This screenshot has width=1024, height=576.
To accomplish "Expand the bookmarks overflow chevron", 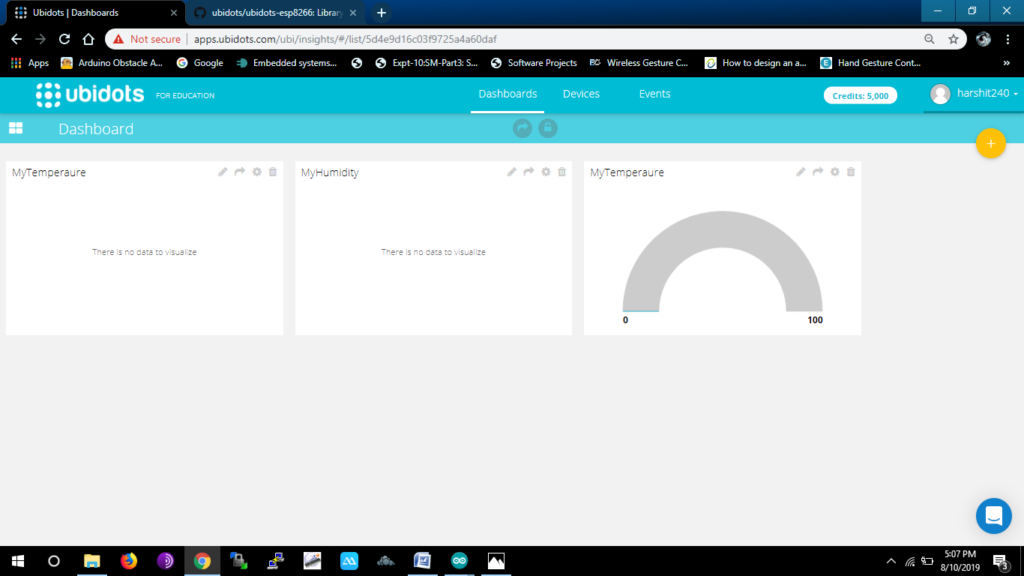I will [1006, 63].
